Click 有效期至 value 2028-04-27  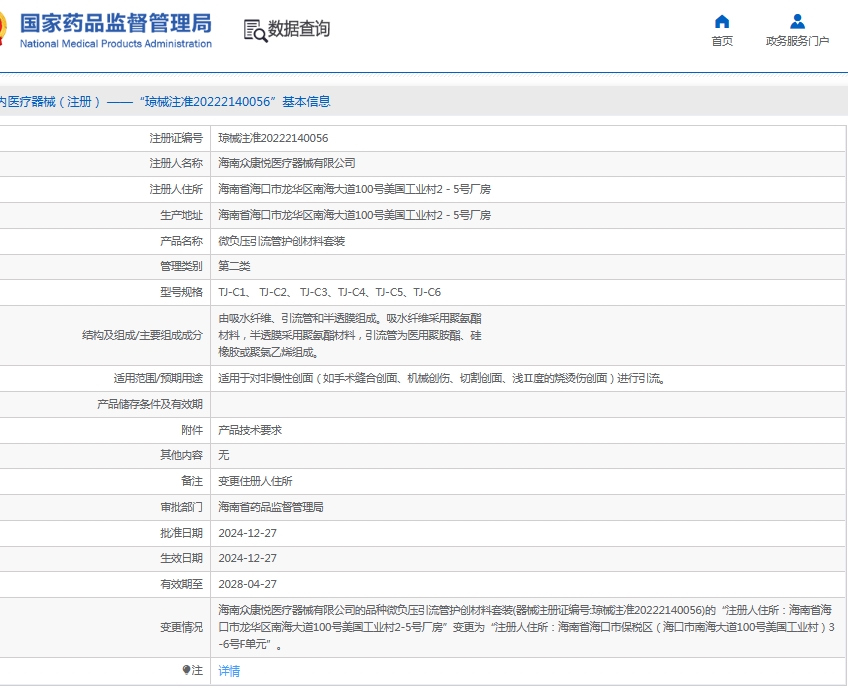[247, 584]
